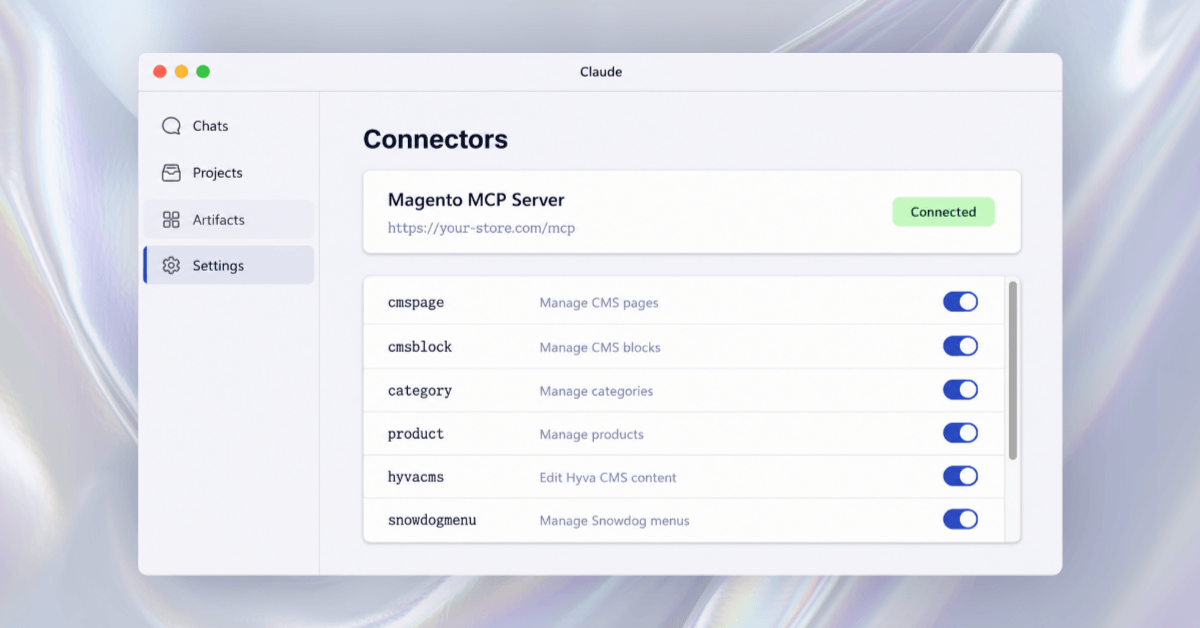This screenshot has height=628, width=1200.
Task: Click the Edit Hyva CMS content description
Action: click(x=608, y=477)
